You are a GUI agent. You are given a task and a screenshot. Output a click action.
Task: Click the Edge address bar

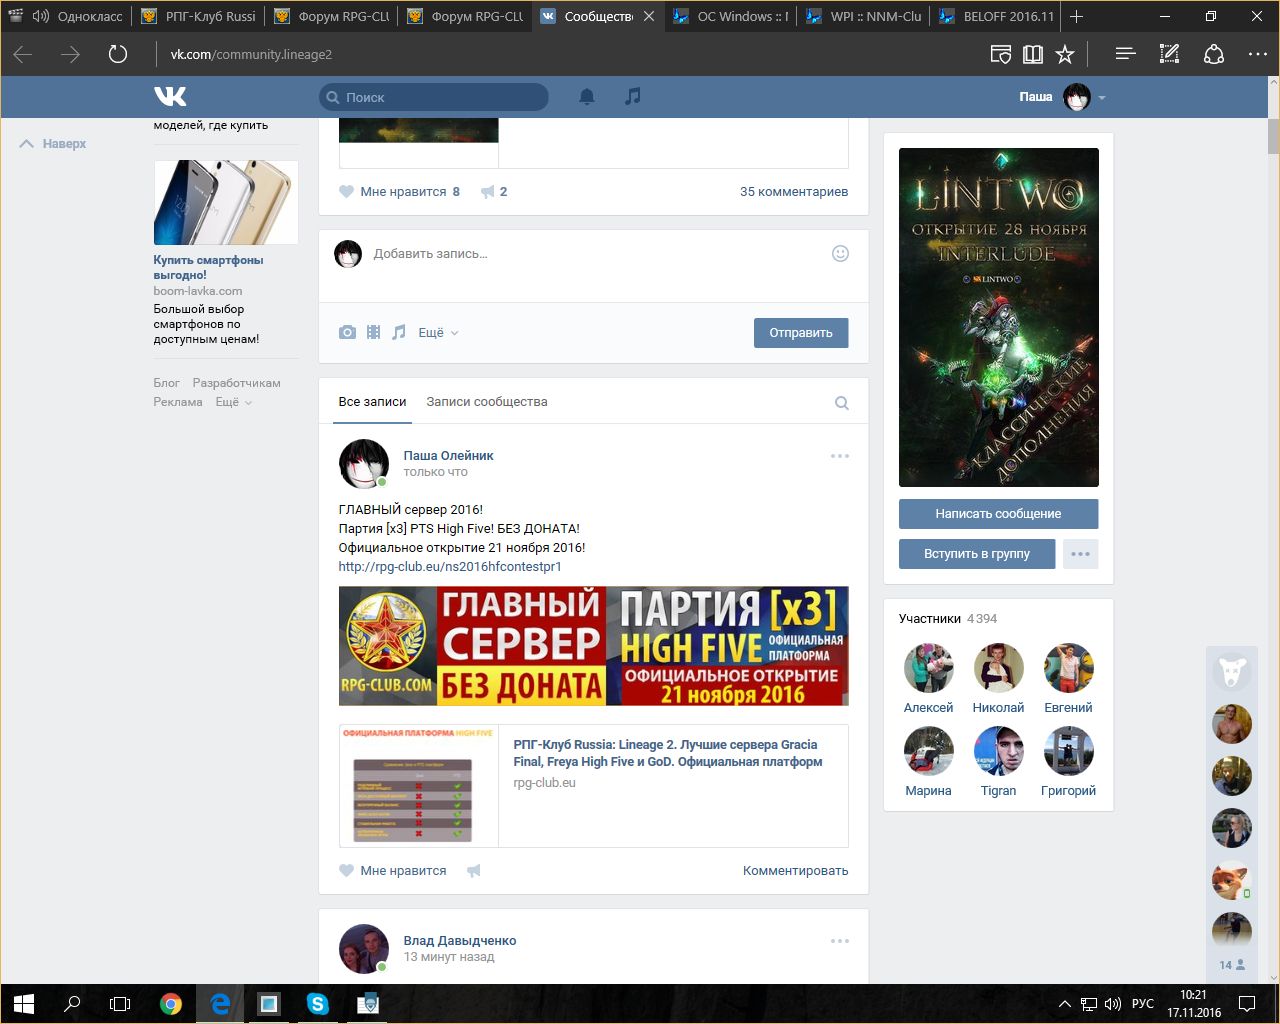point(565,54)
